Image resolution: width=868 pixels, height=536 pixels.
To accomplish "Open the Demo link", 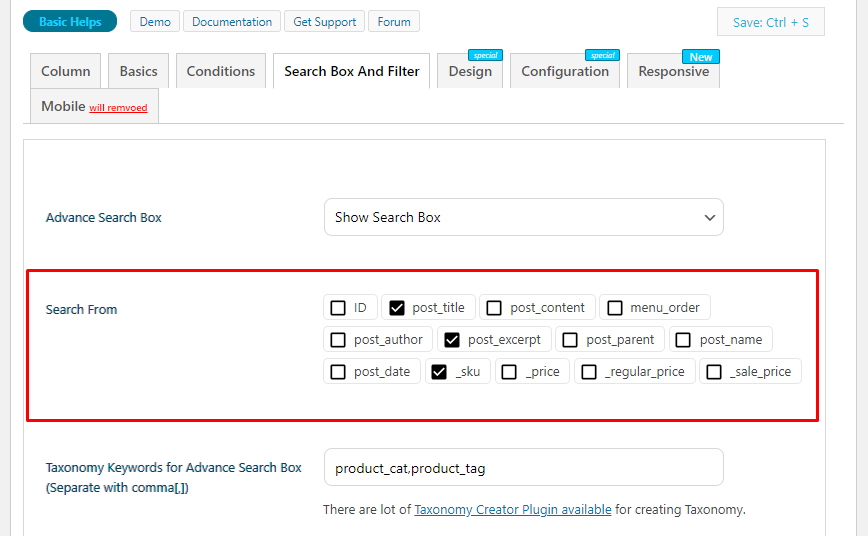I will 155,22.
